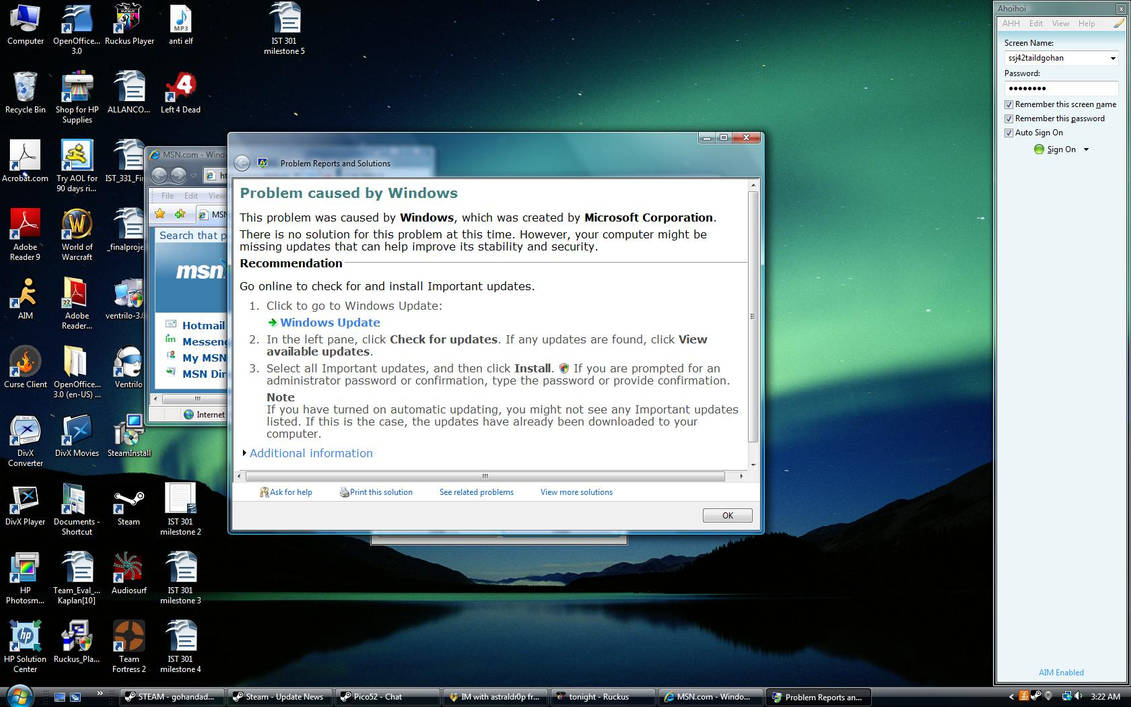This screenshot has width=1131, height=707.
Task: Click the AIM Sign On button
Action: click(1055, 149)
